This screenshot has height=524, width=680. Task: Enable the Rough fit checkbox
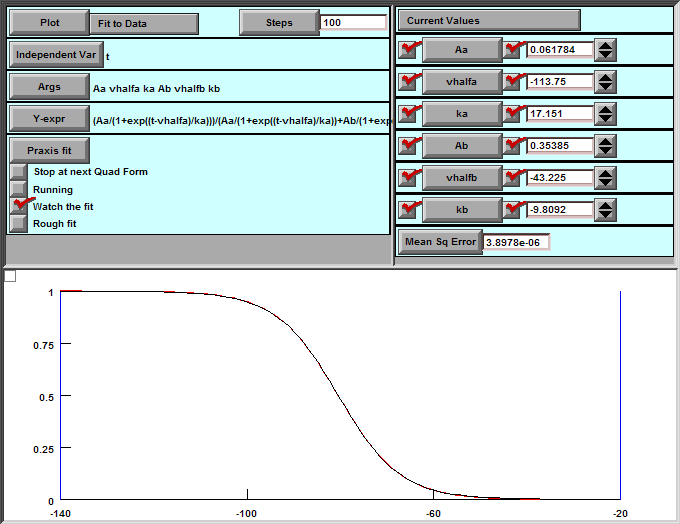point(18,223)
